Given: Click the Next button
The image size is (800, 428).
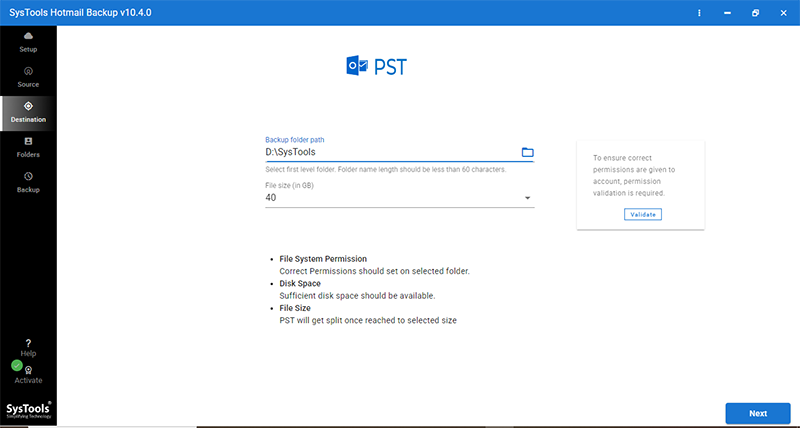Looking at the screenshot, I should pyautogui.click(x=758, y=413).
